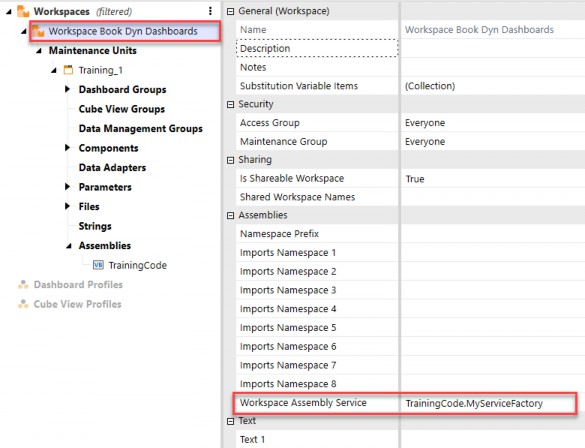585x448 pixels.
Task: Click the Cube View Profiles icon
Action: pyautogui.click(x=23, y=304)
